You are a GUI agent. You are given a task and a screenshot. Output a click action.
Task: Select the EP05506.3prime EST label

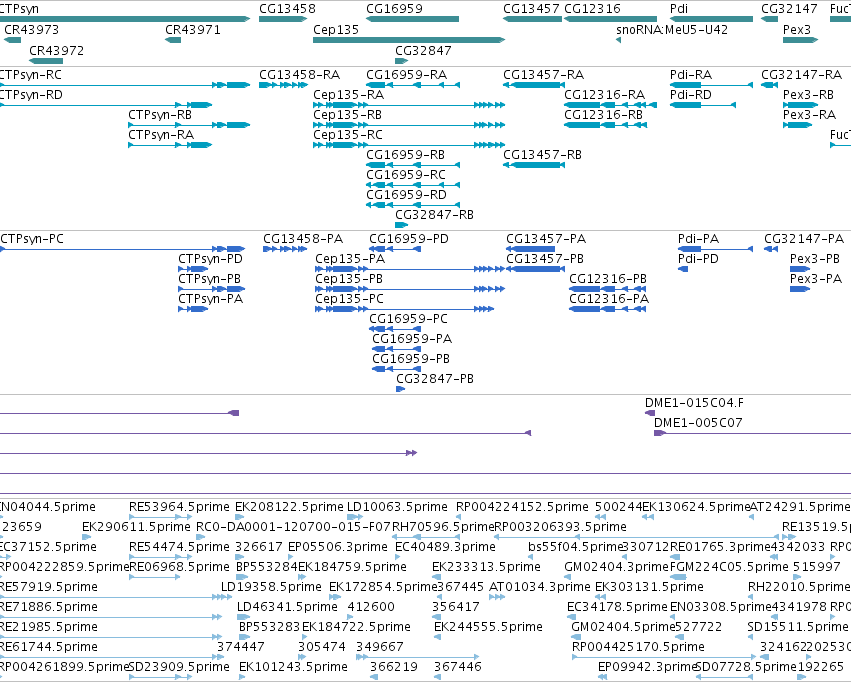coord(338,547)
